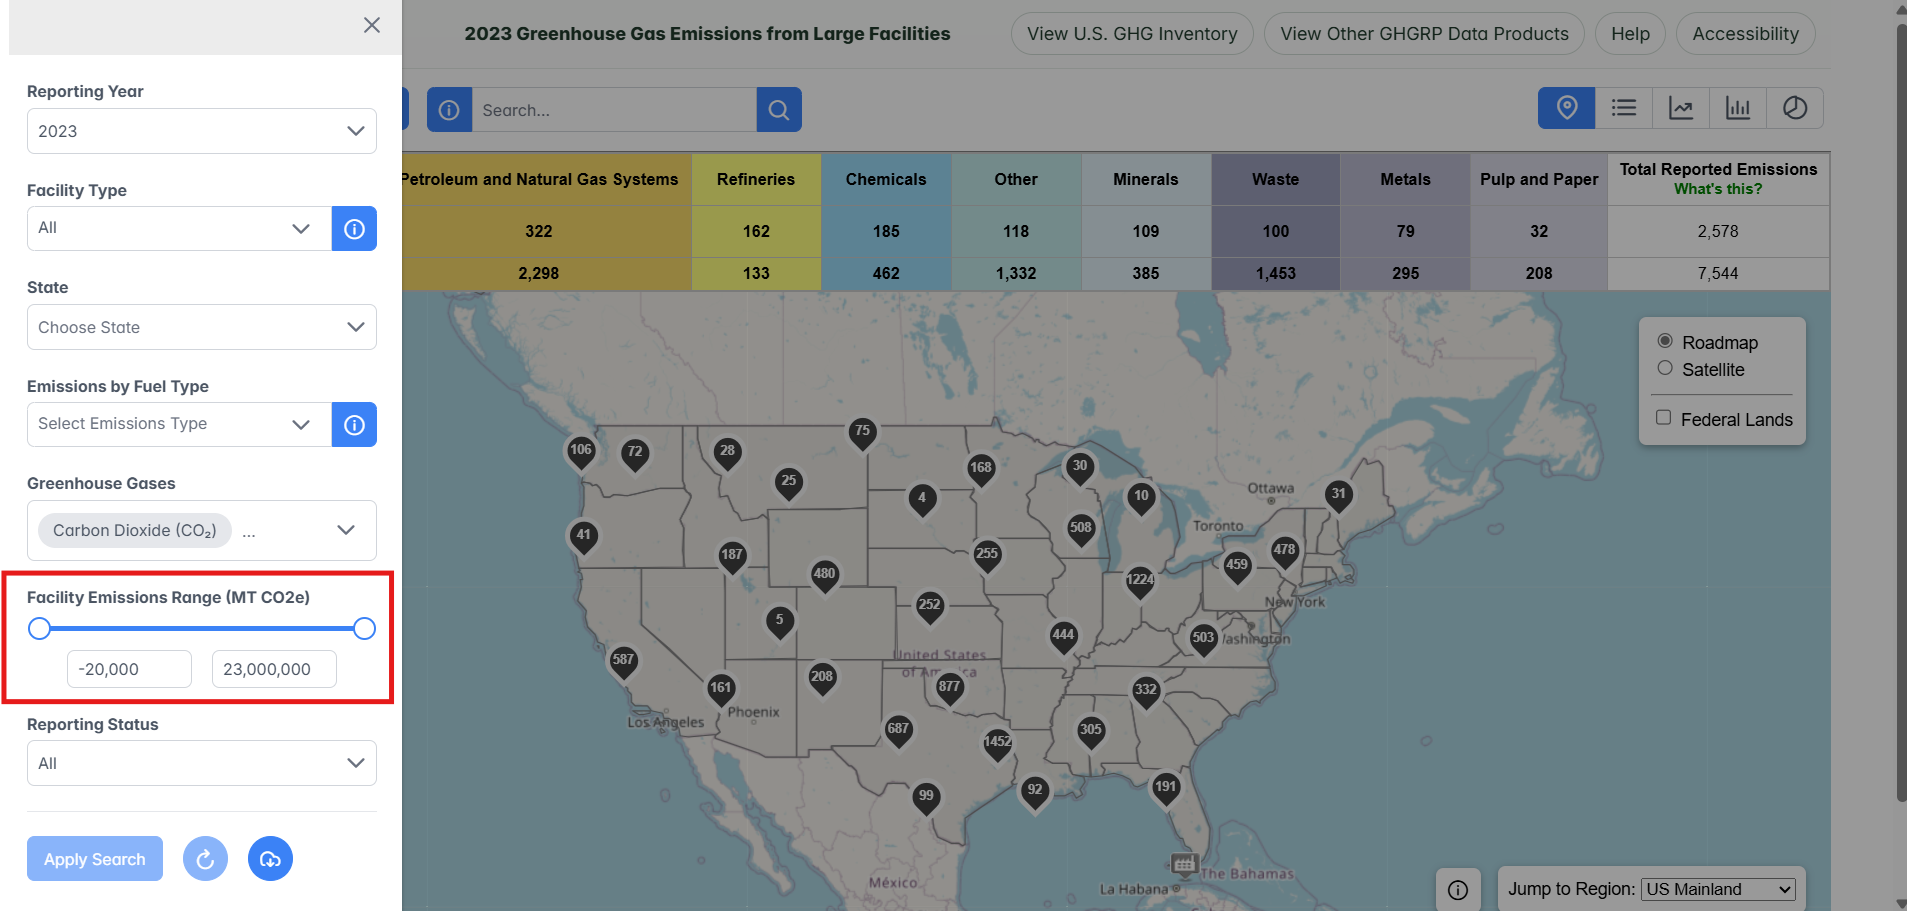Open the Jump to Region selector
The image size is (1907, 911).
point(1717,888)
